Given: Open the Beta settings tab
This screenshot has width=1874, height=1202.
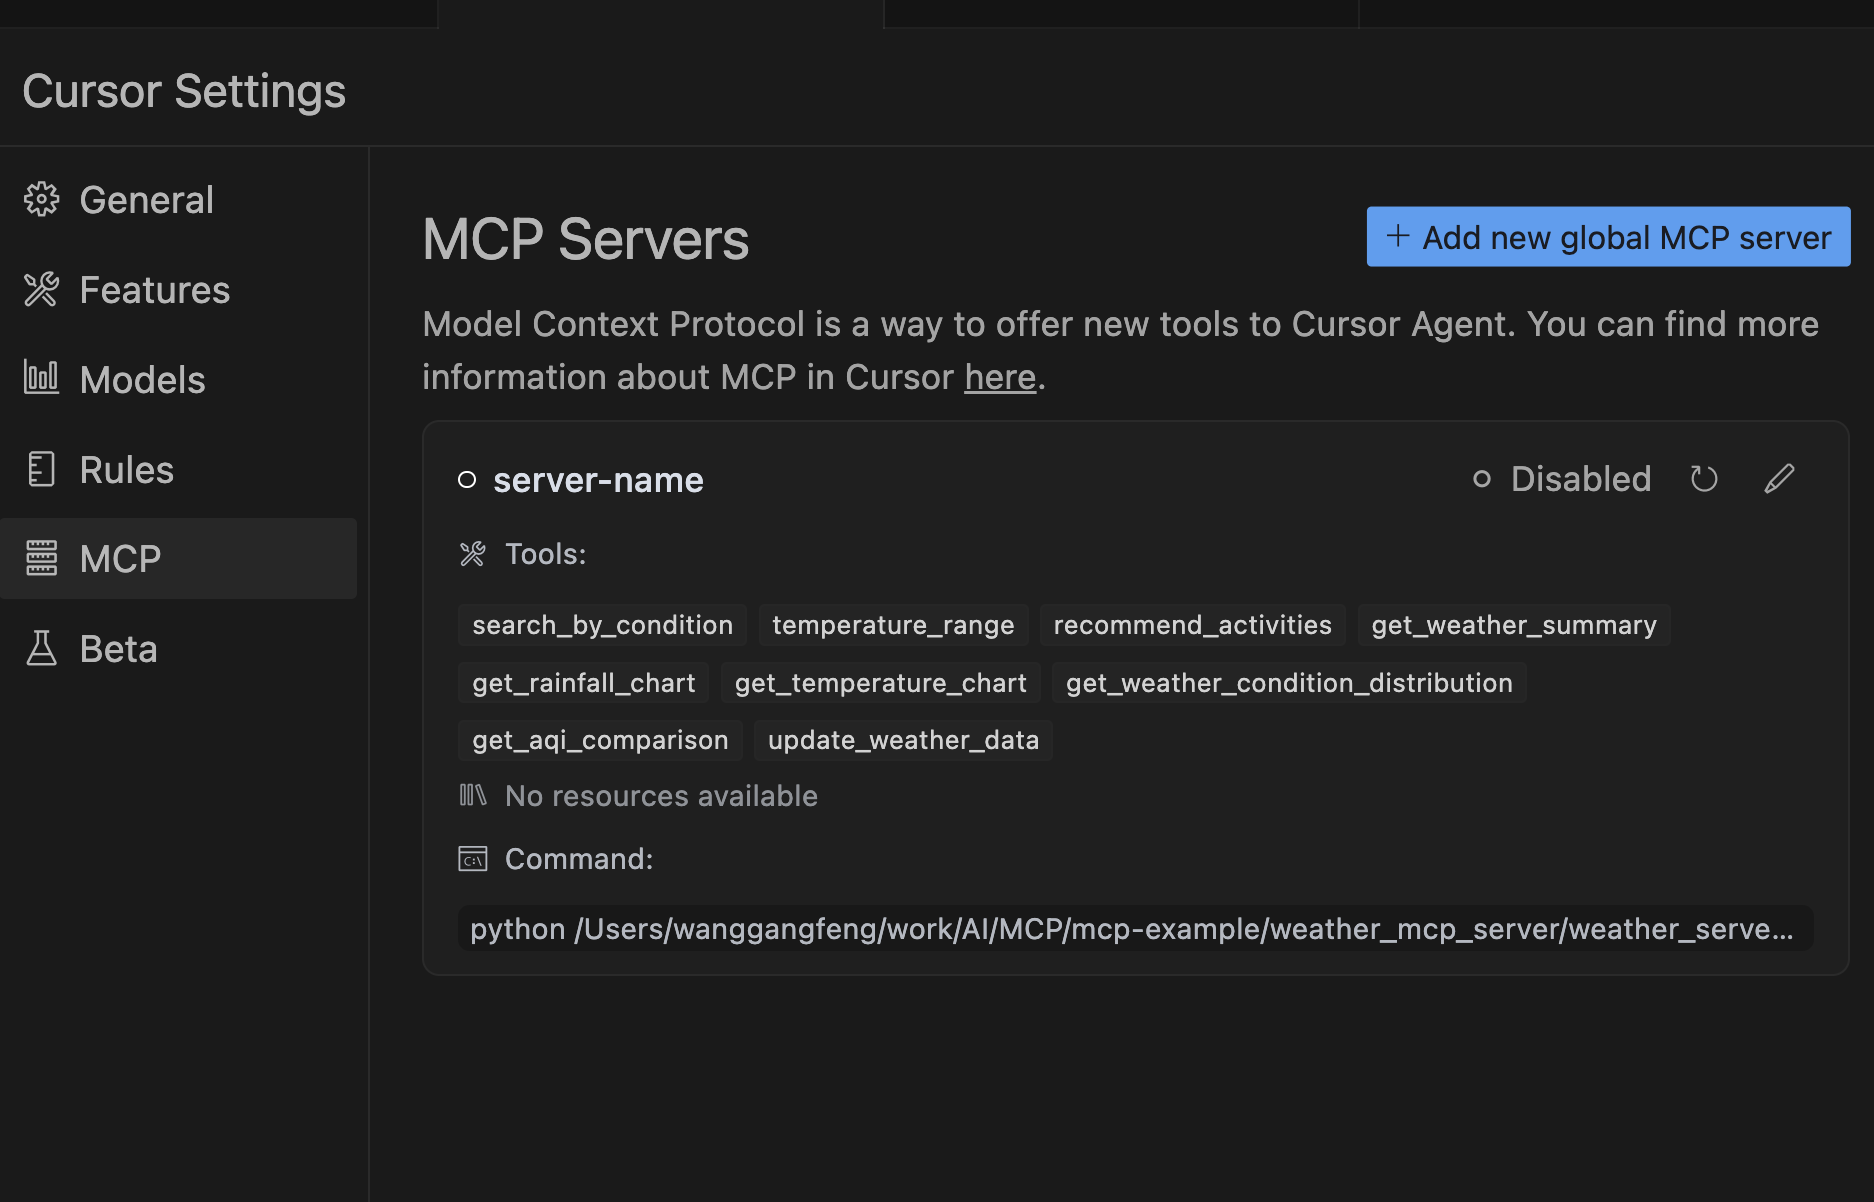Looking at the screenshot, I should point(178,648).
